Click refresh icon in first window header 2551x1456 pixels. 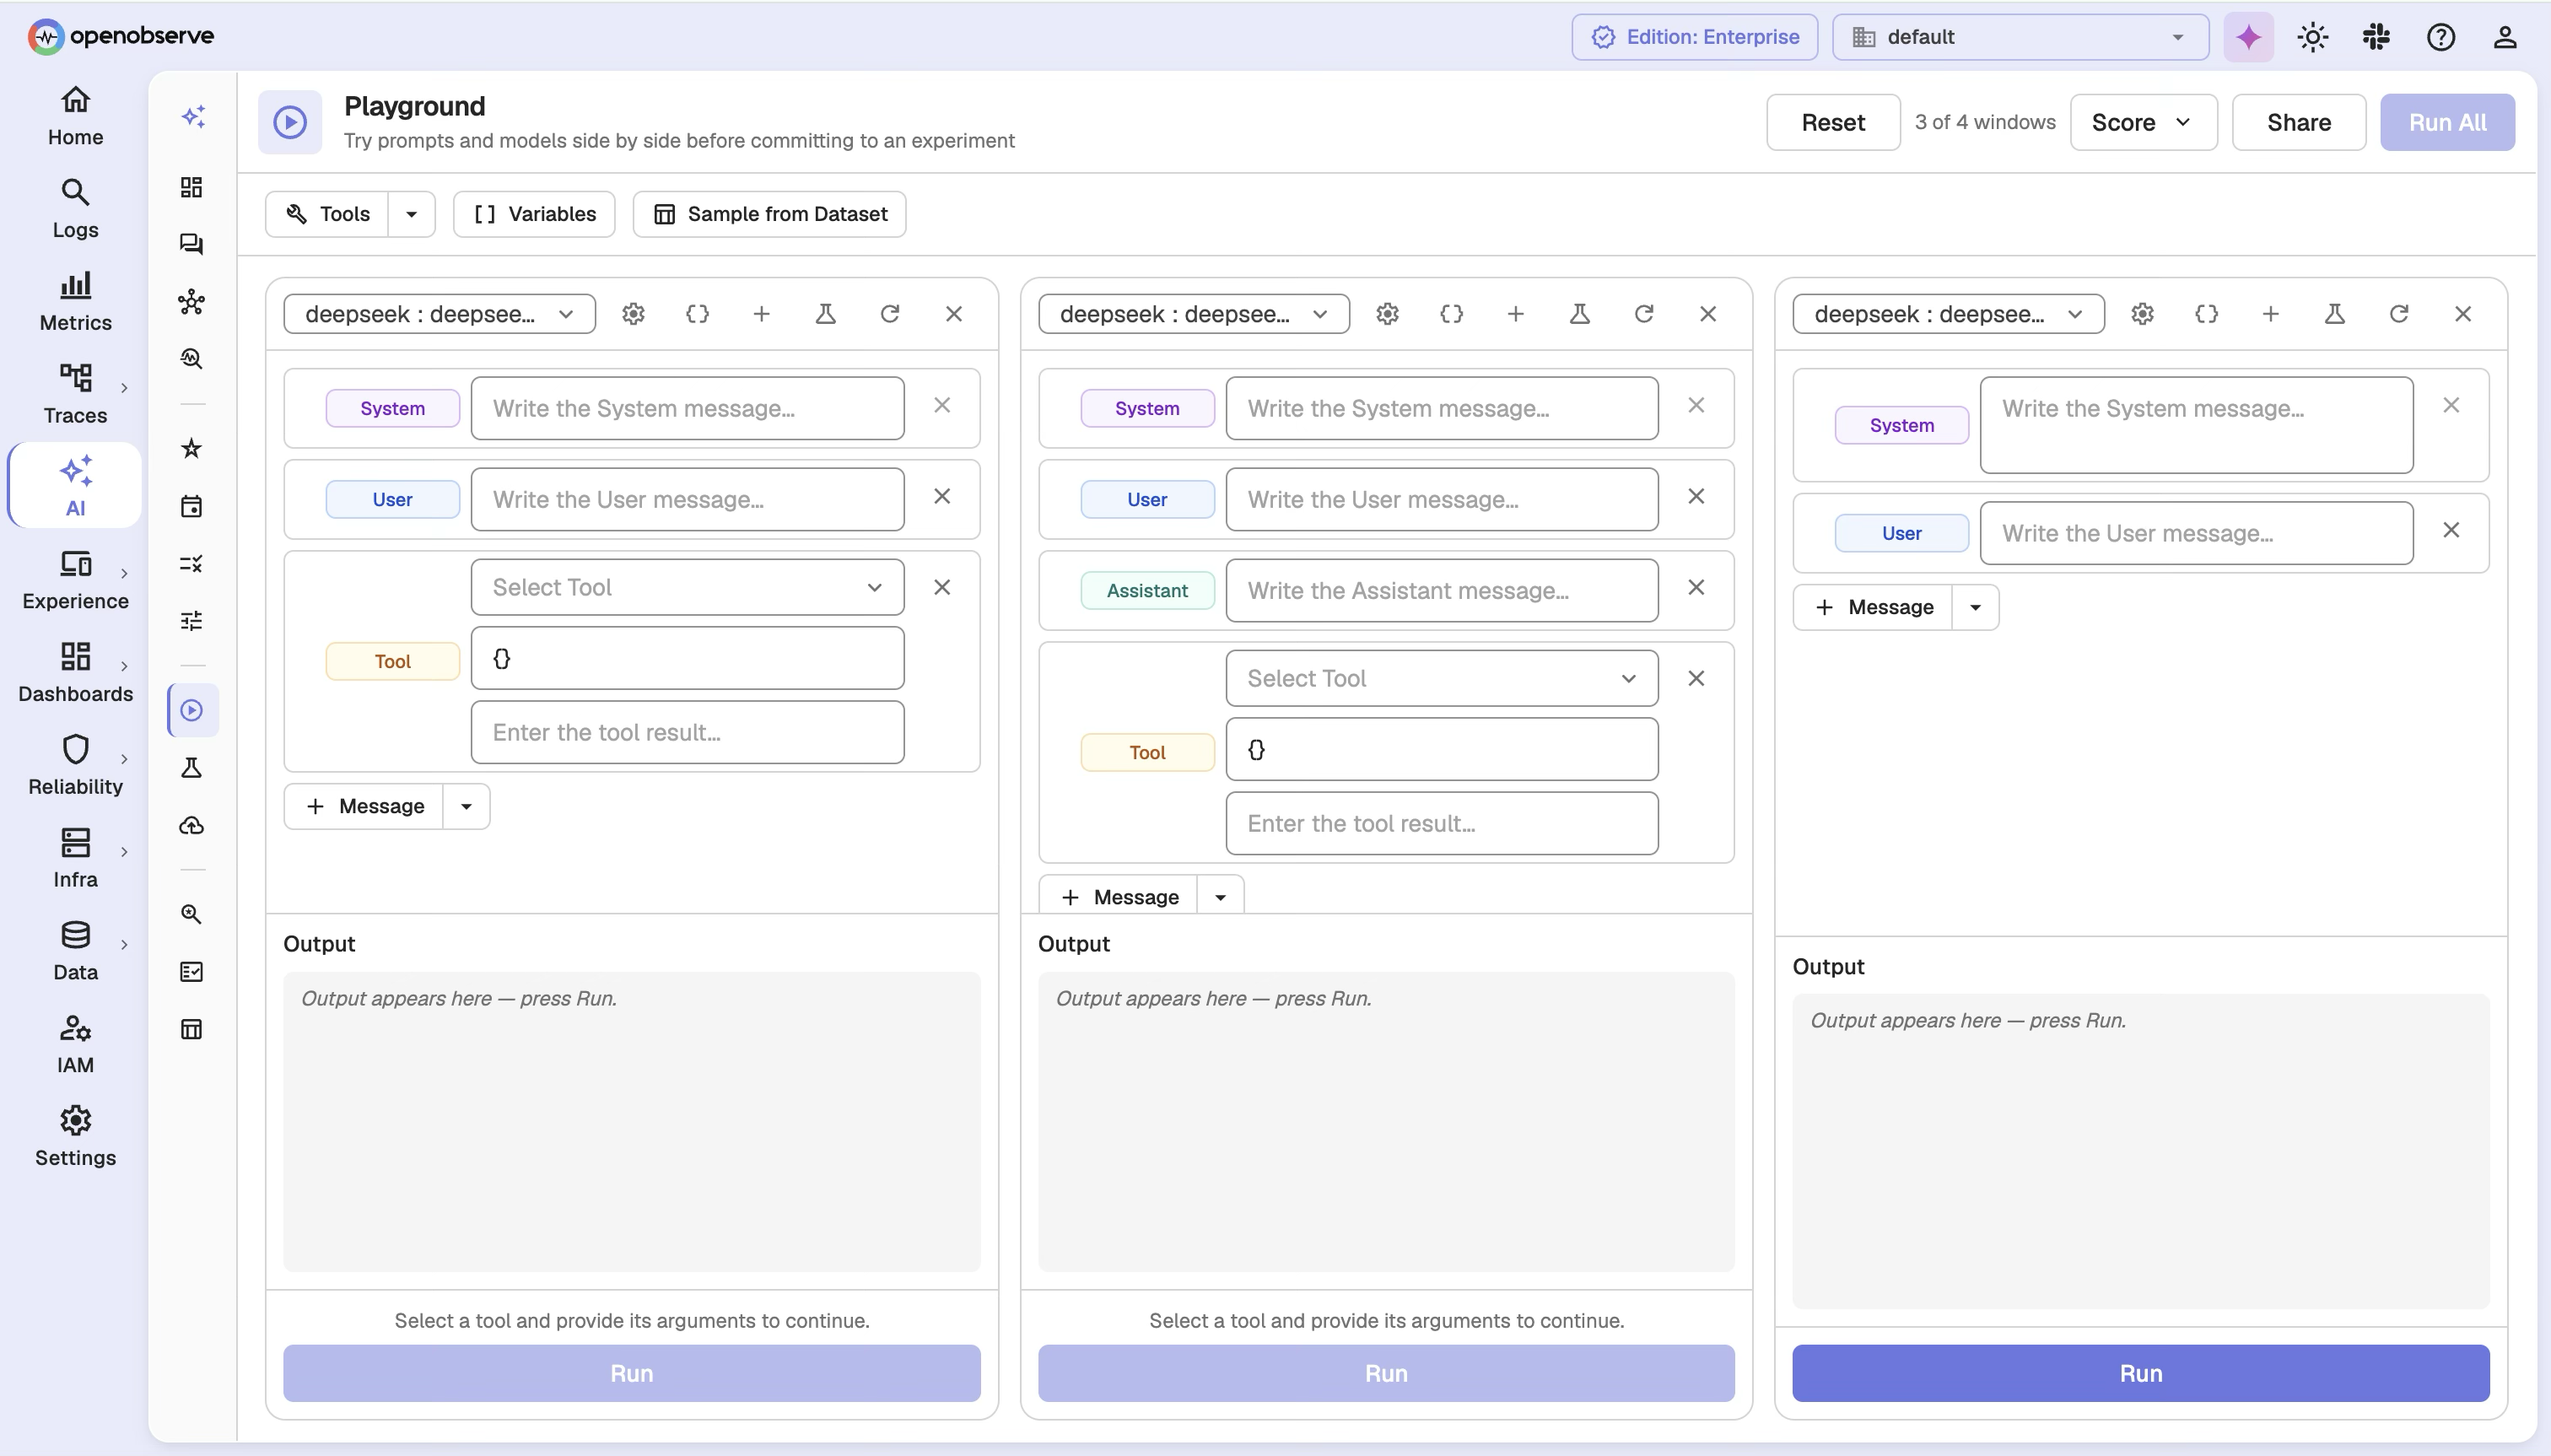point(889,314)
